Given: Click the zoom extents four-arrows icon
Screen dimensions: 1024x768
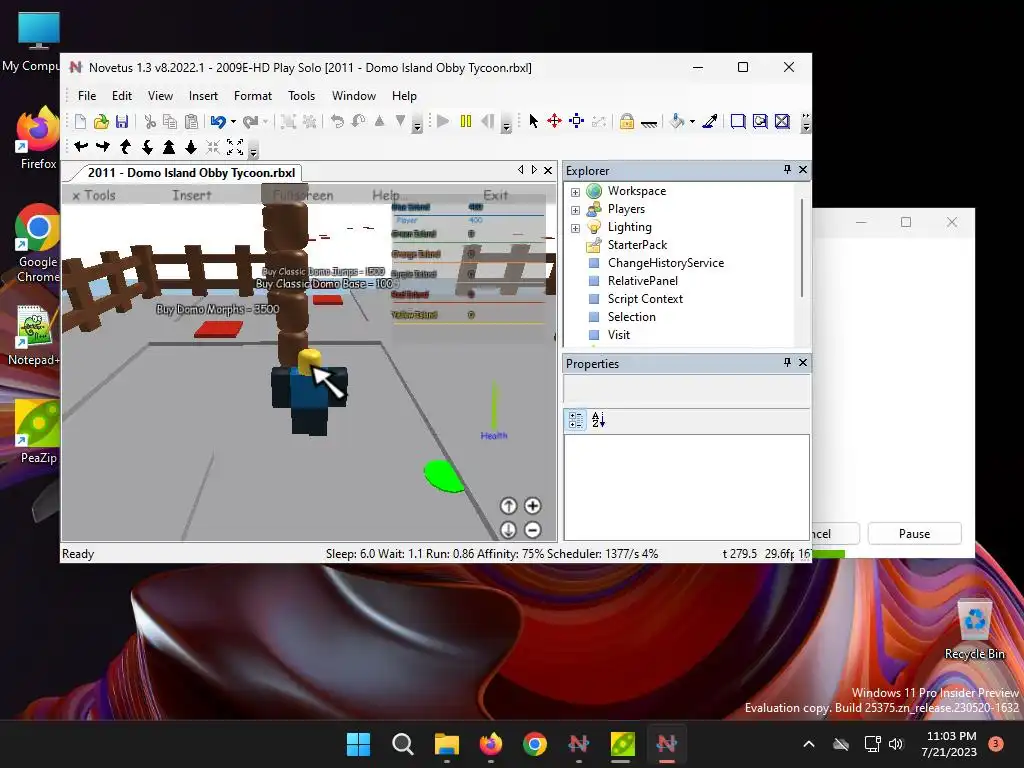Looking at the screenshot, I should (x=235, y=147).
